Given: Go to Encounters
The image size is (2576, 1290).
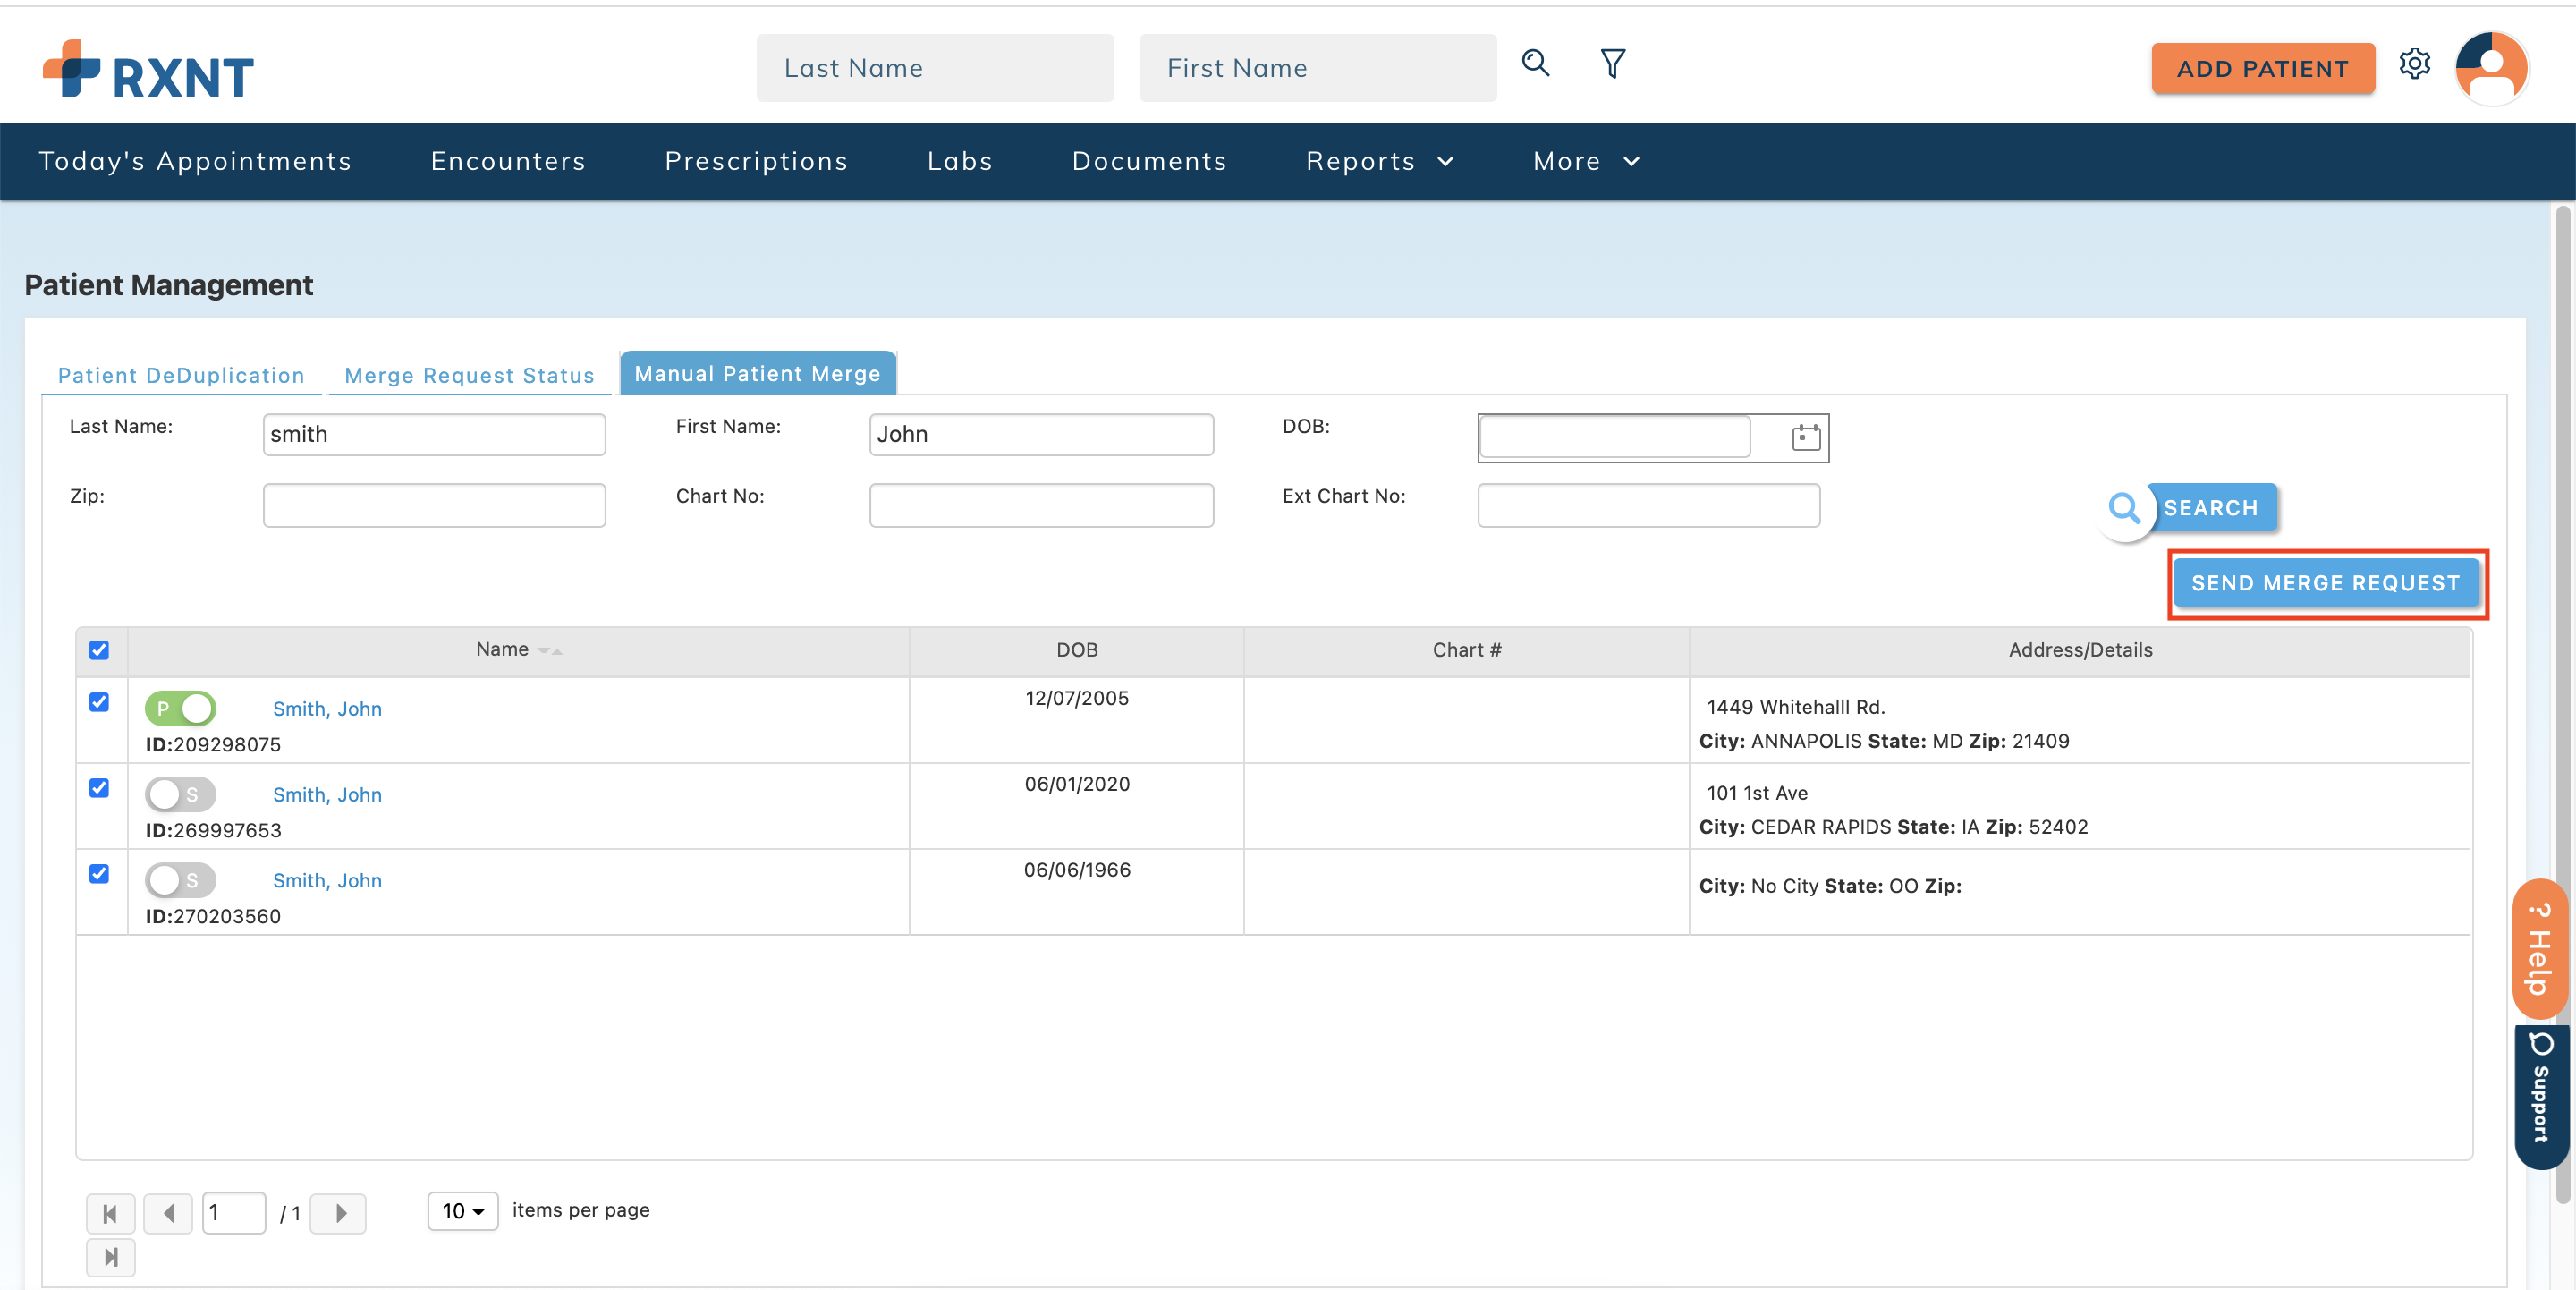Looking at the screenshot, I should pos(508,161).
